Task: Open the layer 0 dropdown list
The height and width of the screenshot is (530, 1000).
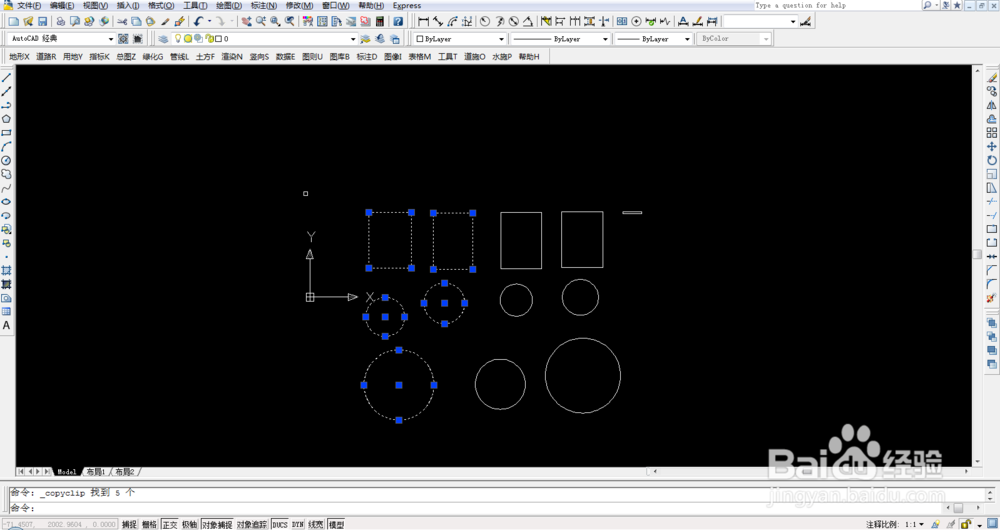Action: coord(265,39)
